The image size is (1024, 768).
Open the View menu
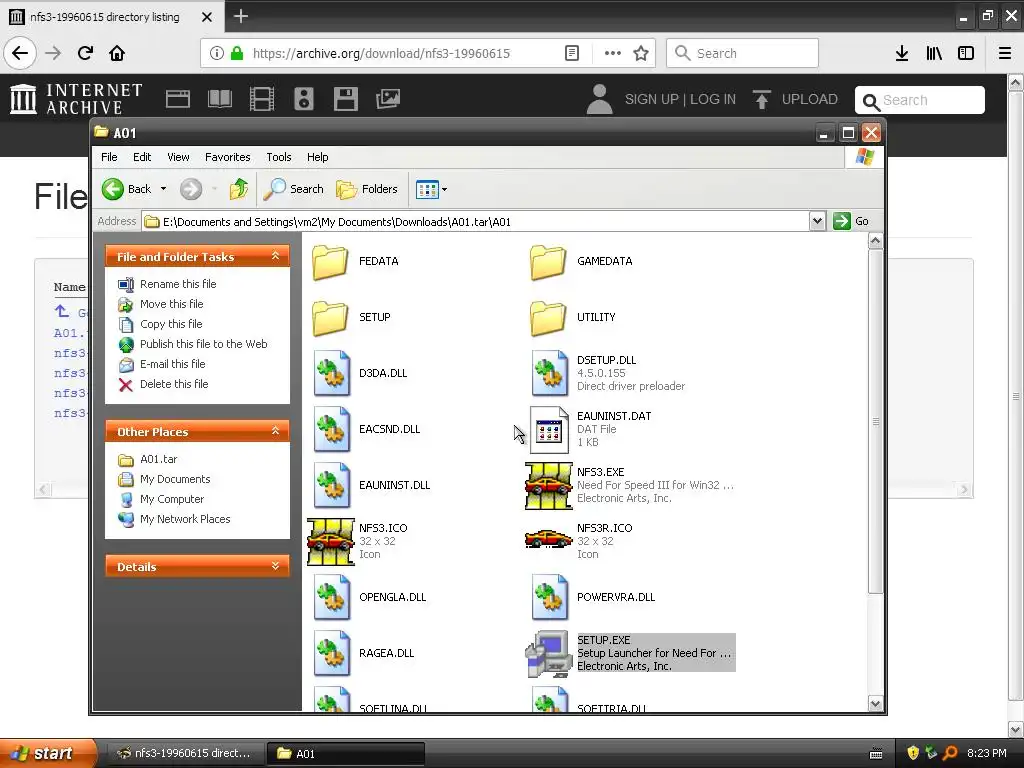click(178, 157)
